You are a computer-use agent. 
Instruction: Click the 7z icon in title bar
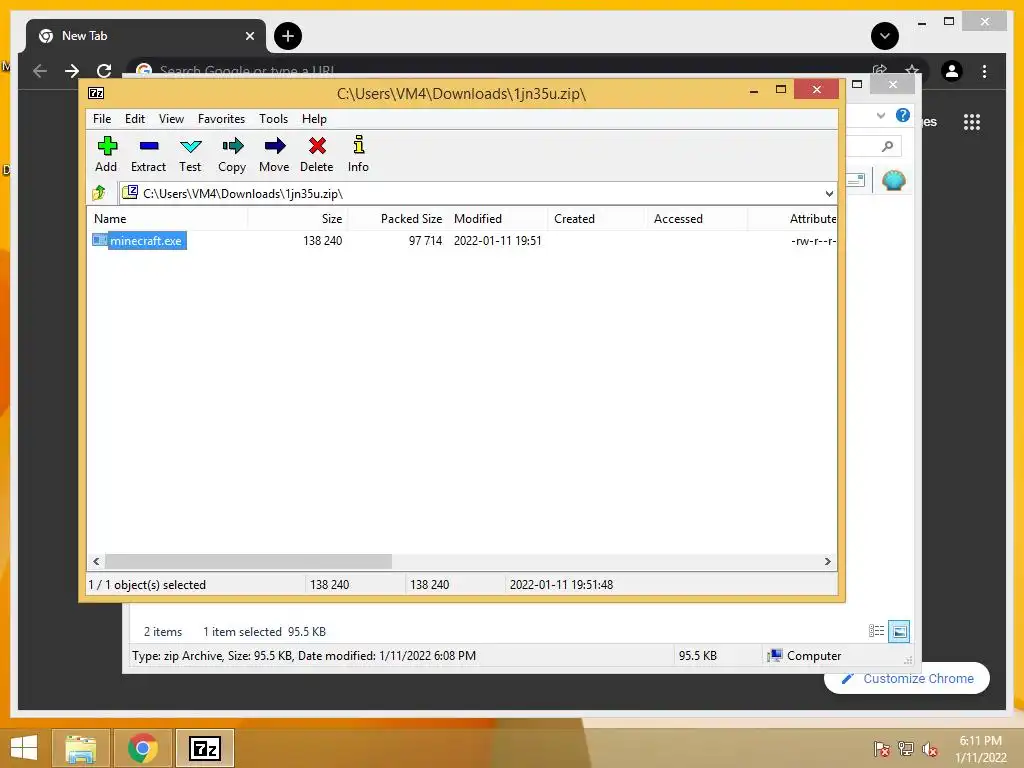pos(96,93)
